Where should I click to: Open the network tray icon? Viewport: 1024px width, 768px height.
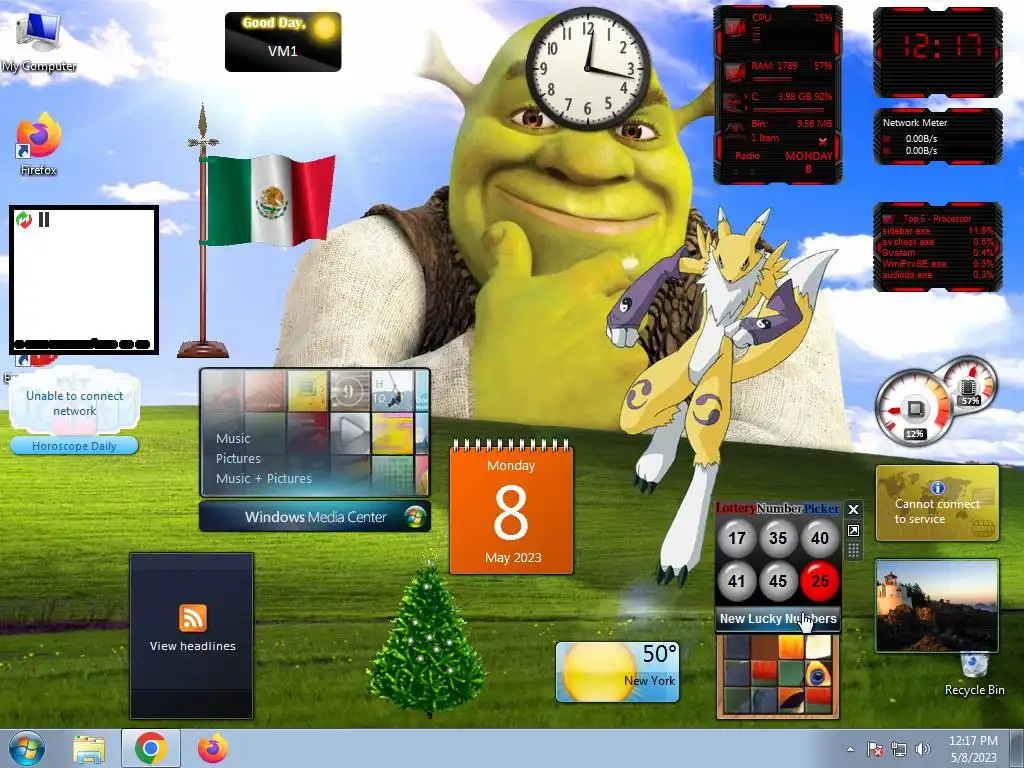pos(899,749)
